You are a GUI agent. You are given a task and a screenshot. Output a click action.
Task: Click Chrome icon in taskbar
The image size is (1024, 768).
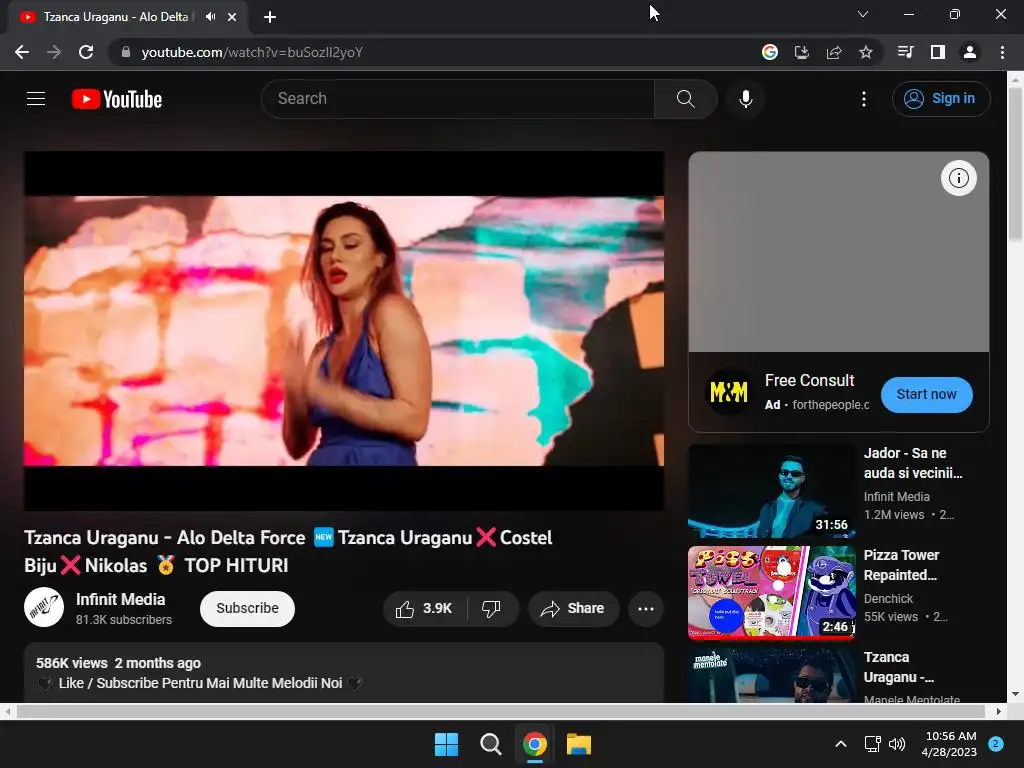(535, 744)
